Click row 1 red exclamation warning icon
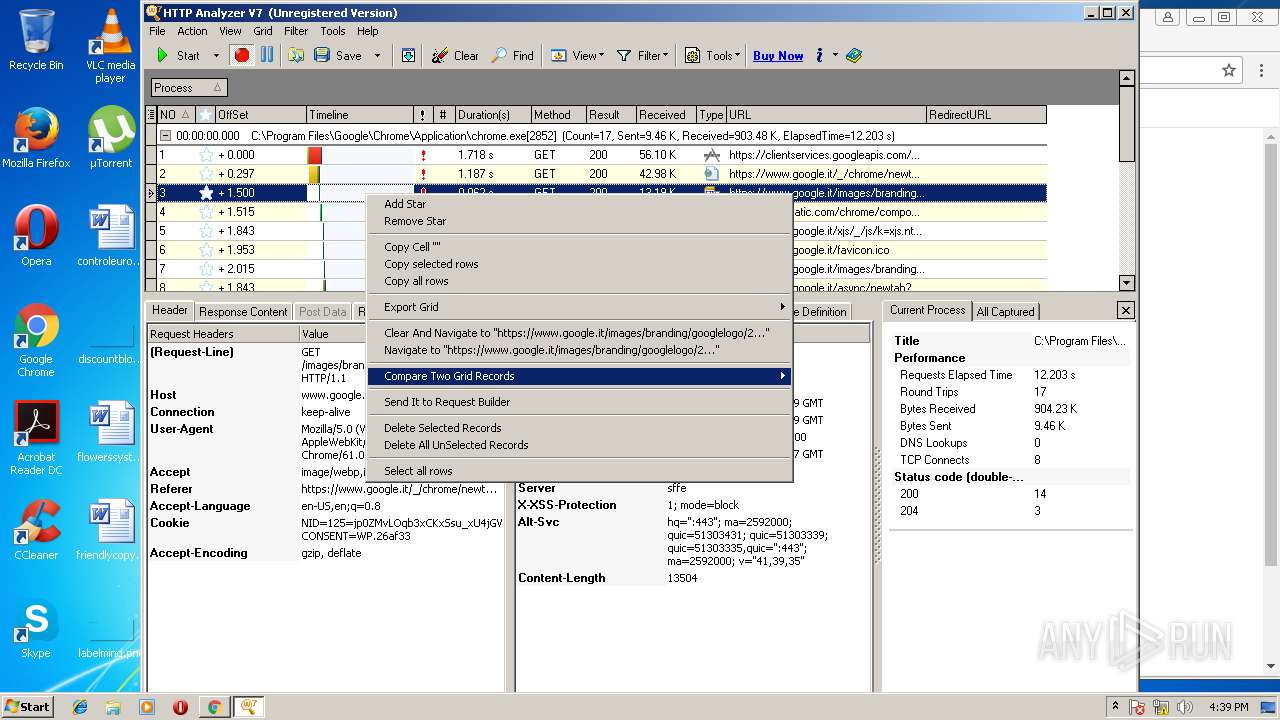The height and width of the screenshot is (720, 1280). click(x=423, y=155)
